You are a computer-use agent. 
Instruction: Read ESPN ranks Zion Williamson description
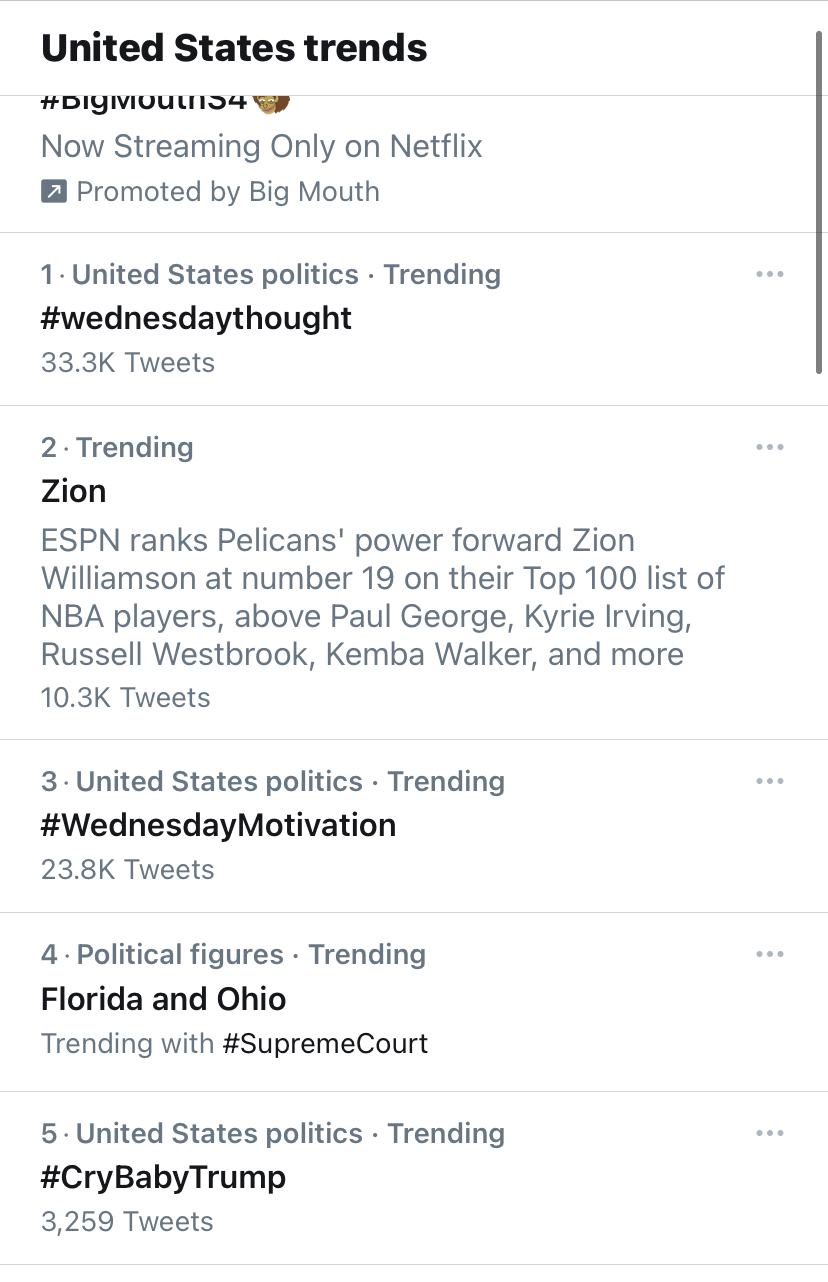tap(383, 598)
